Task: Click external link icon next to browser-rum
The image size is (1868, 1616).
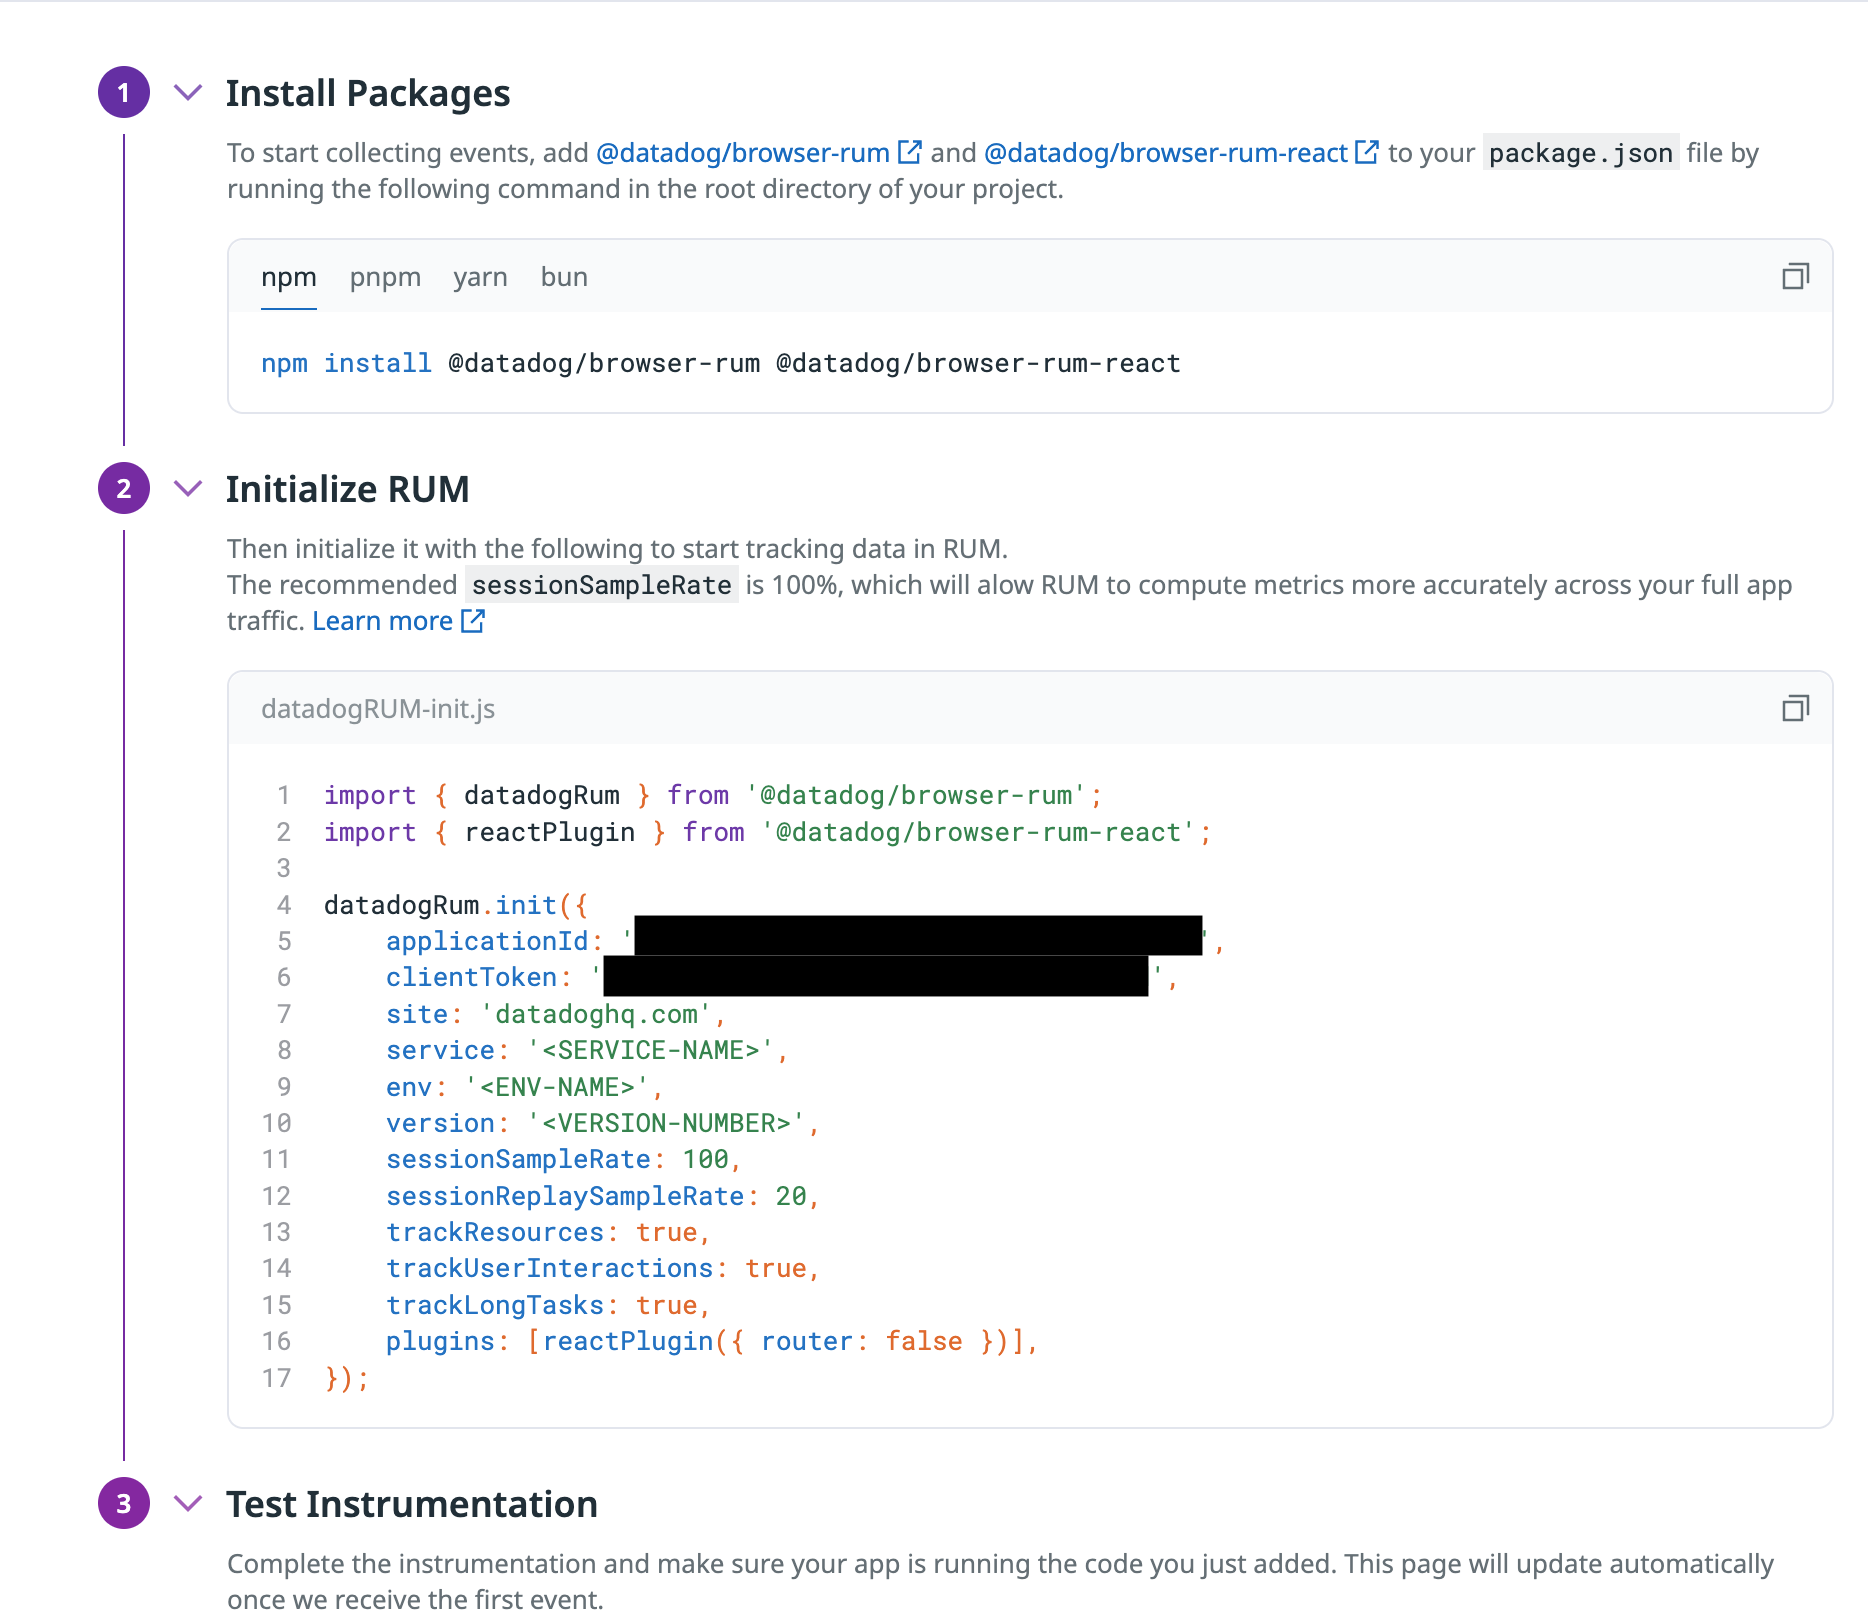Action: 909,152
